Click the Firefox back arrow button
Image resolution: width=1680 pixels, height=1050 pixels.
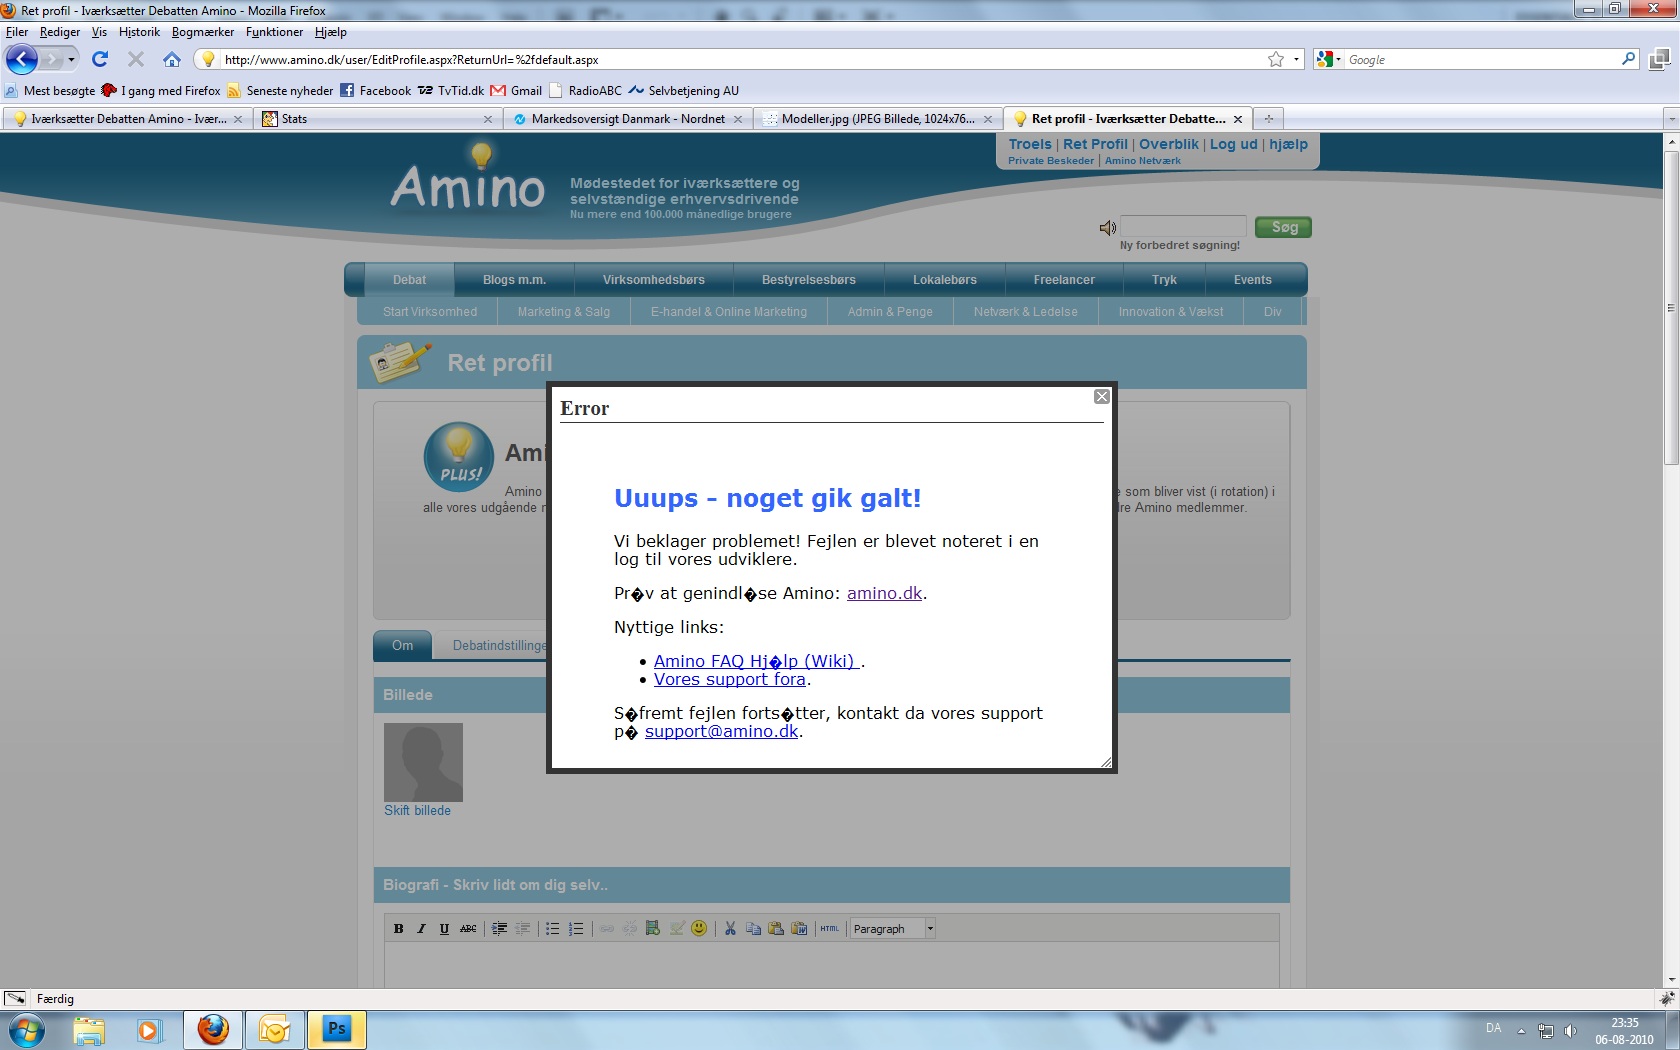(22, 59)
